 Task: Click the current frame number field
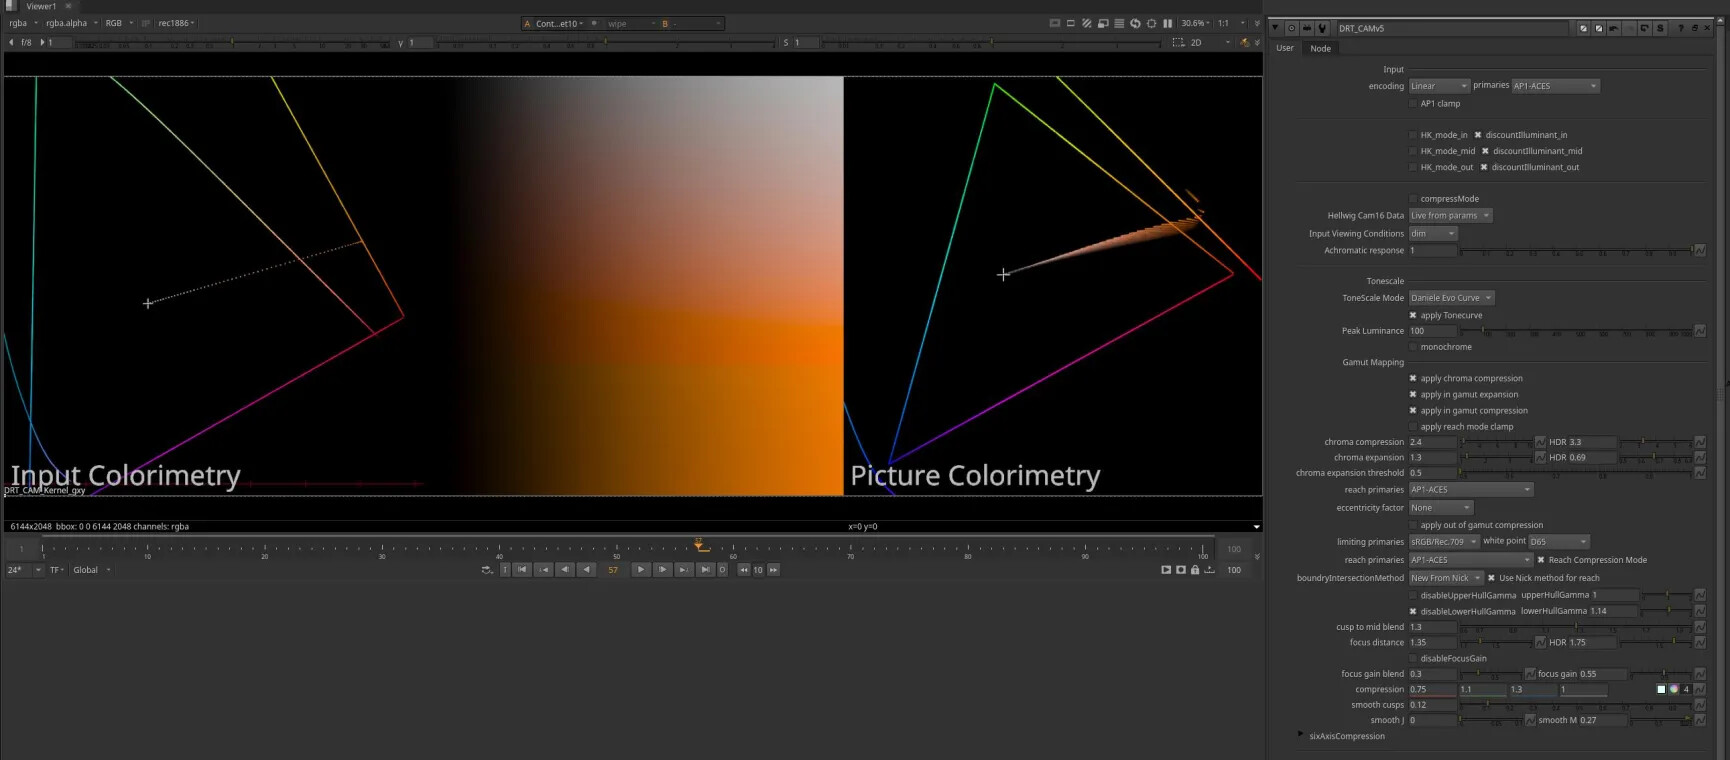point(613,570)
